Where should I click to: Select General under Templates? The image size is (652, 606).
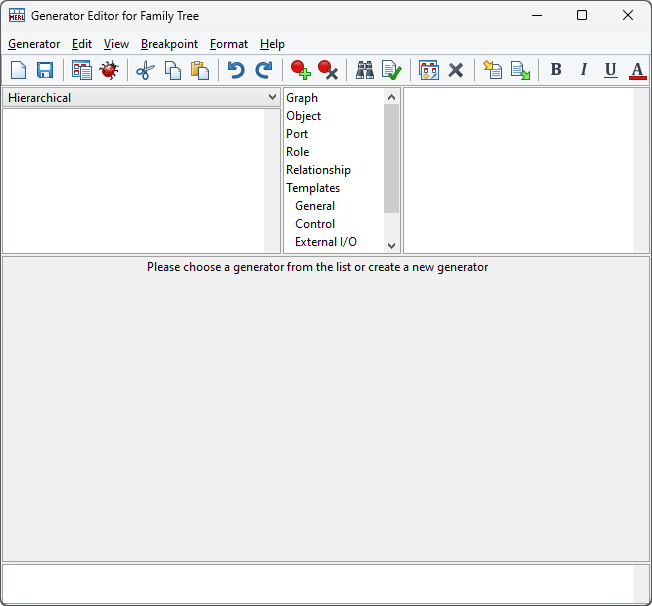[315, 206]
